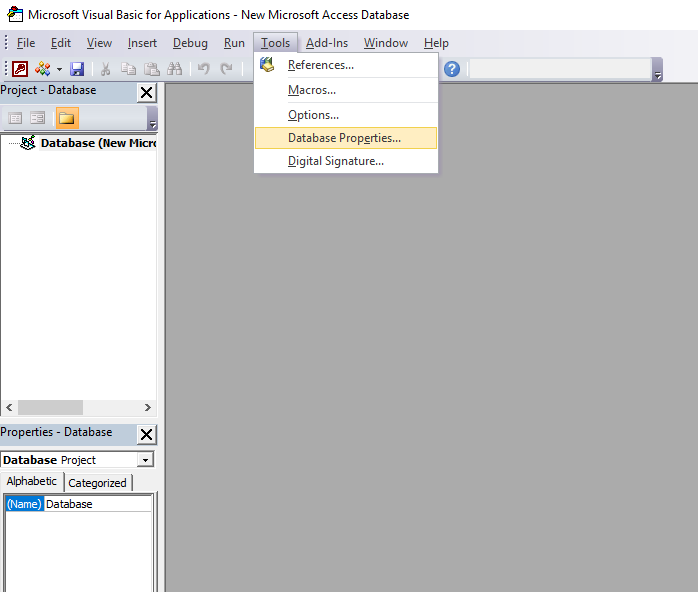Click the References book icon in menu
698x592 pixels.
(267, 65)
